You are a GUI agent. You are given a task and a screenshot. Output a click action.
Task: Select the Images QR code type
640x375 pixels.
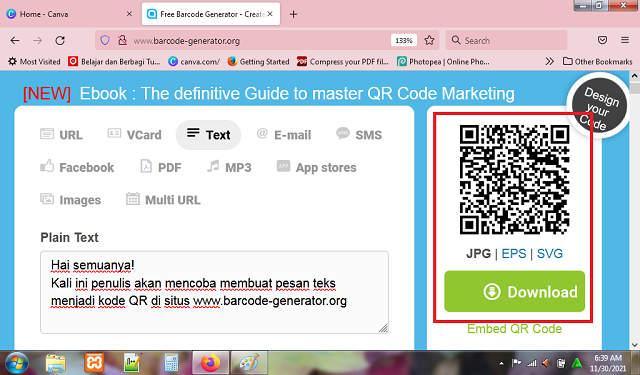pos(70,200)
